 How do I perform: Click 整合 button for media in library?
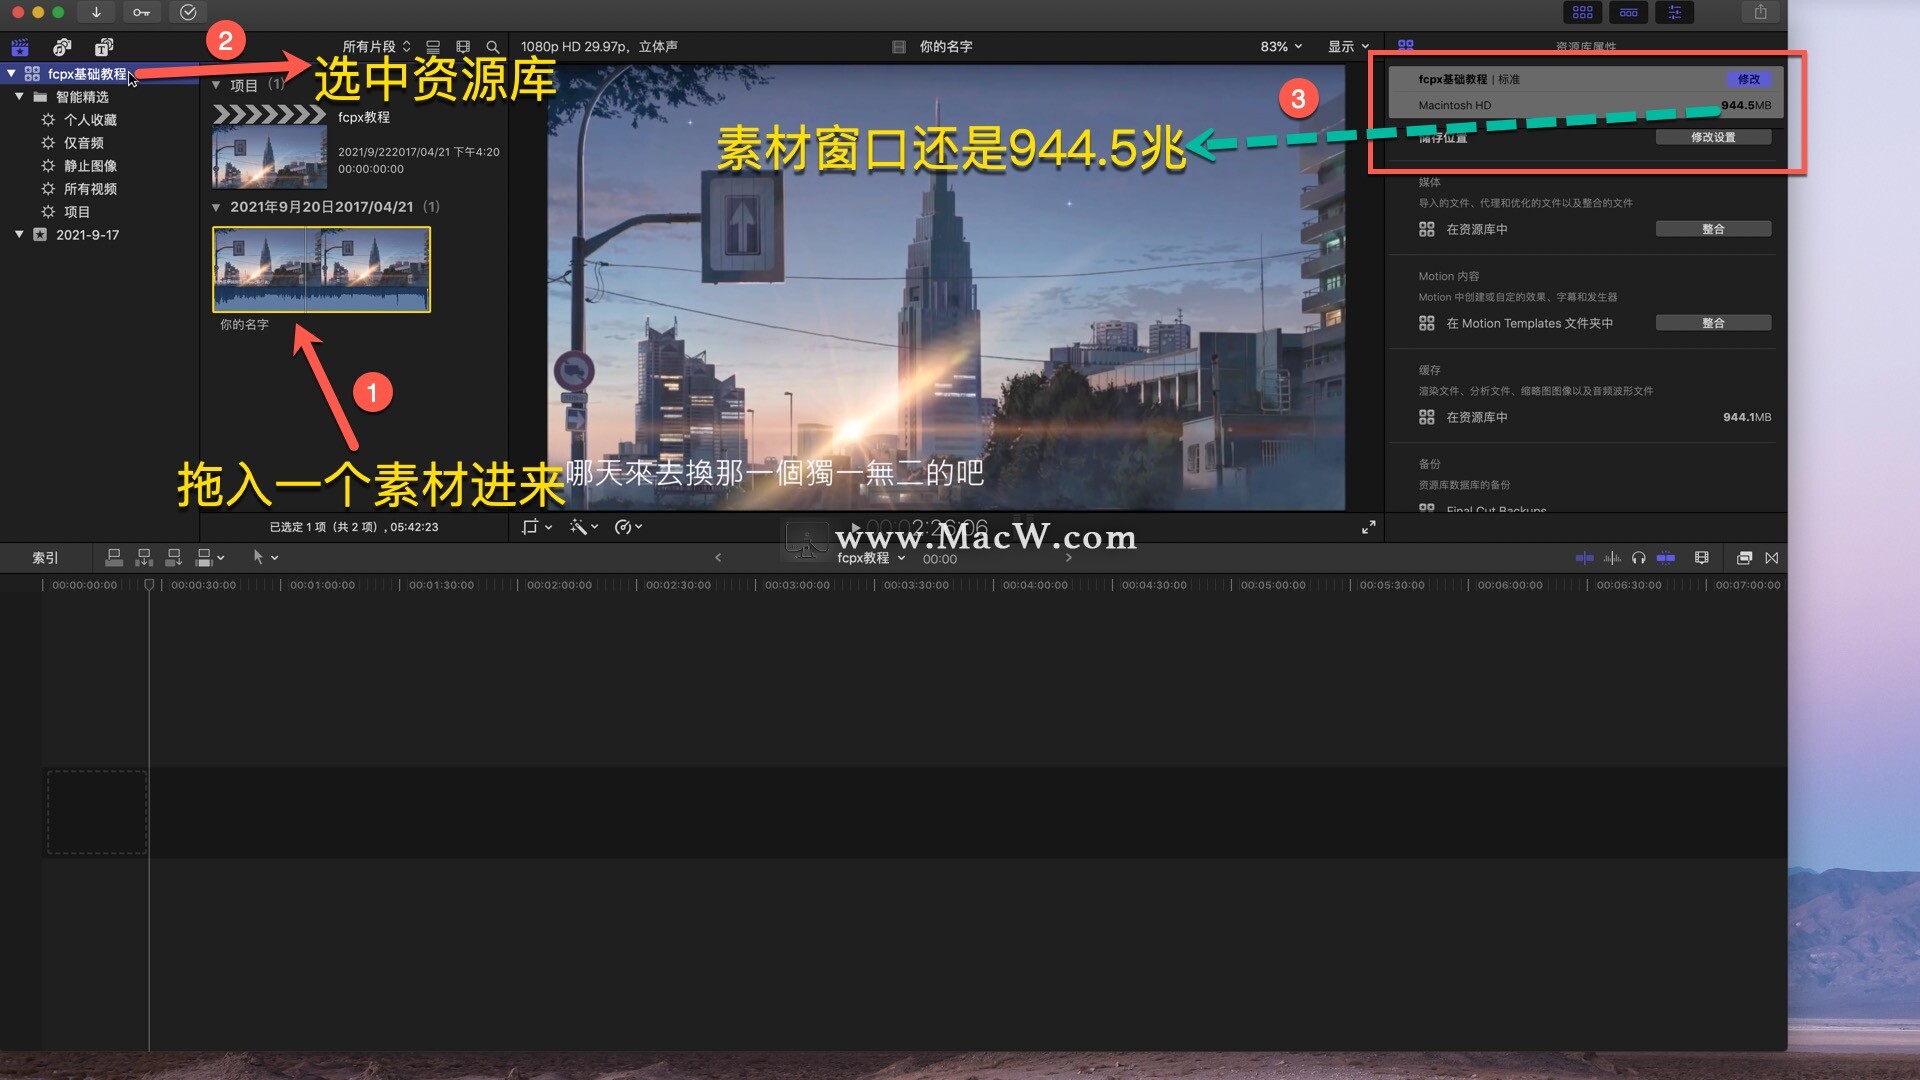(x=1712, y=229)
